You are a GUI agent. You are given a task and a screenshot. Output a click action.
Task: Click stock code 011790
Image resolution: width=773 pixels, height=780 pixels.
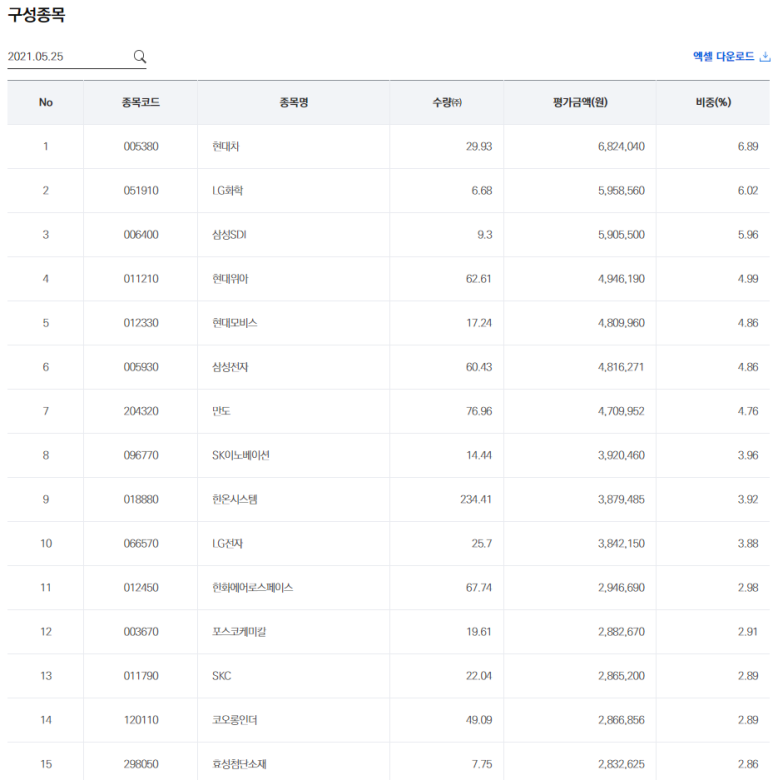(141, 676)
